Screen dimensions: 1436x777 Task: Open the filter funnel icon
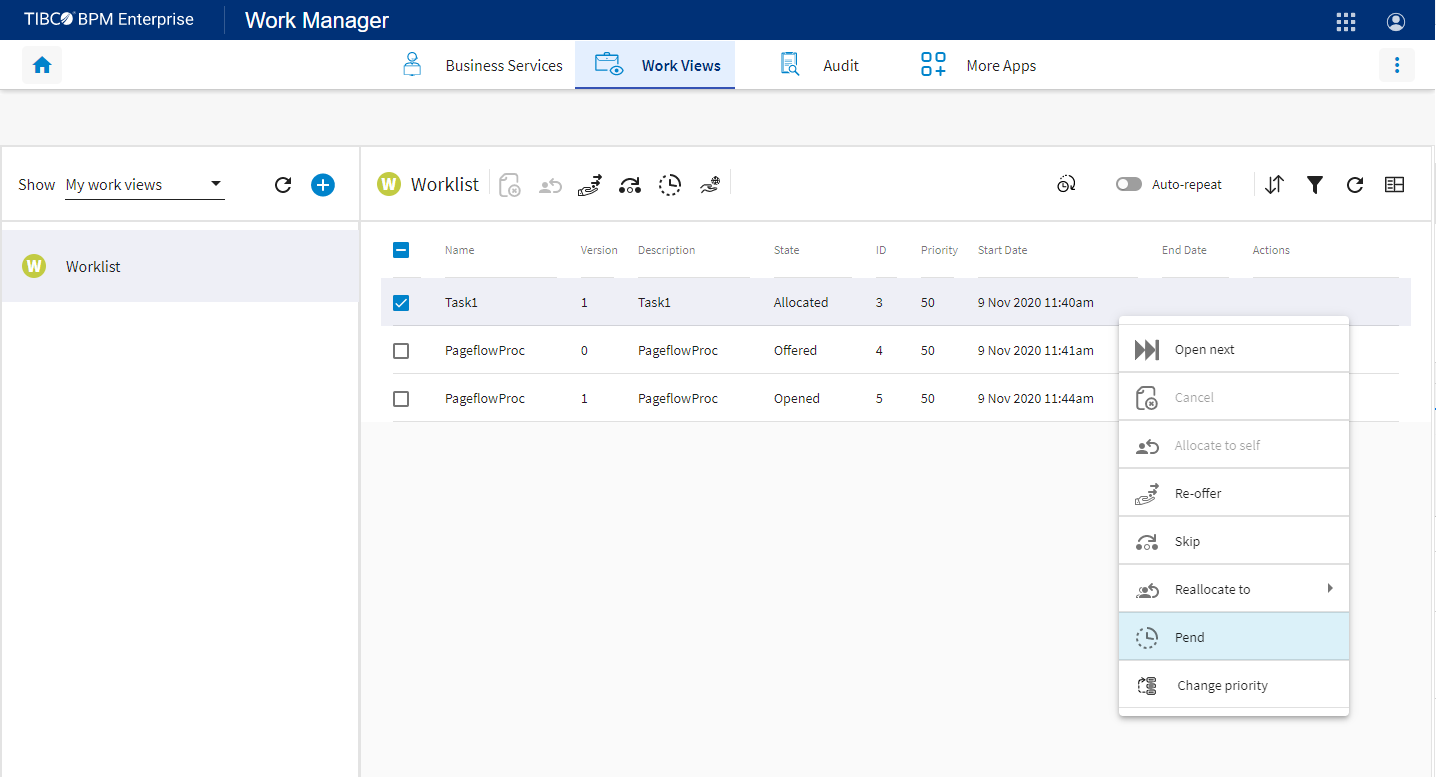click(1315, 185)
